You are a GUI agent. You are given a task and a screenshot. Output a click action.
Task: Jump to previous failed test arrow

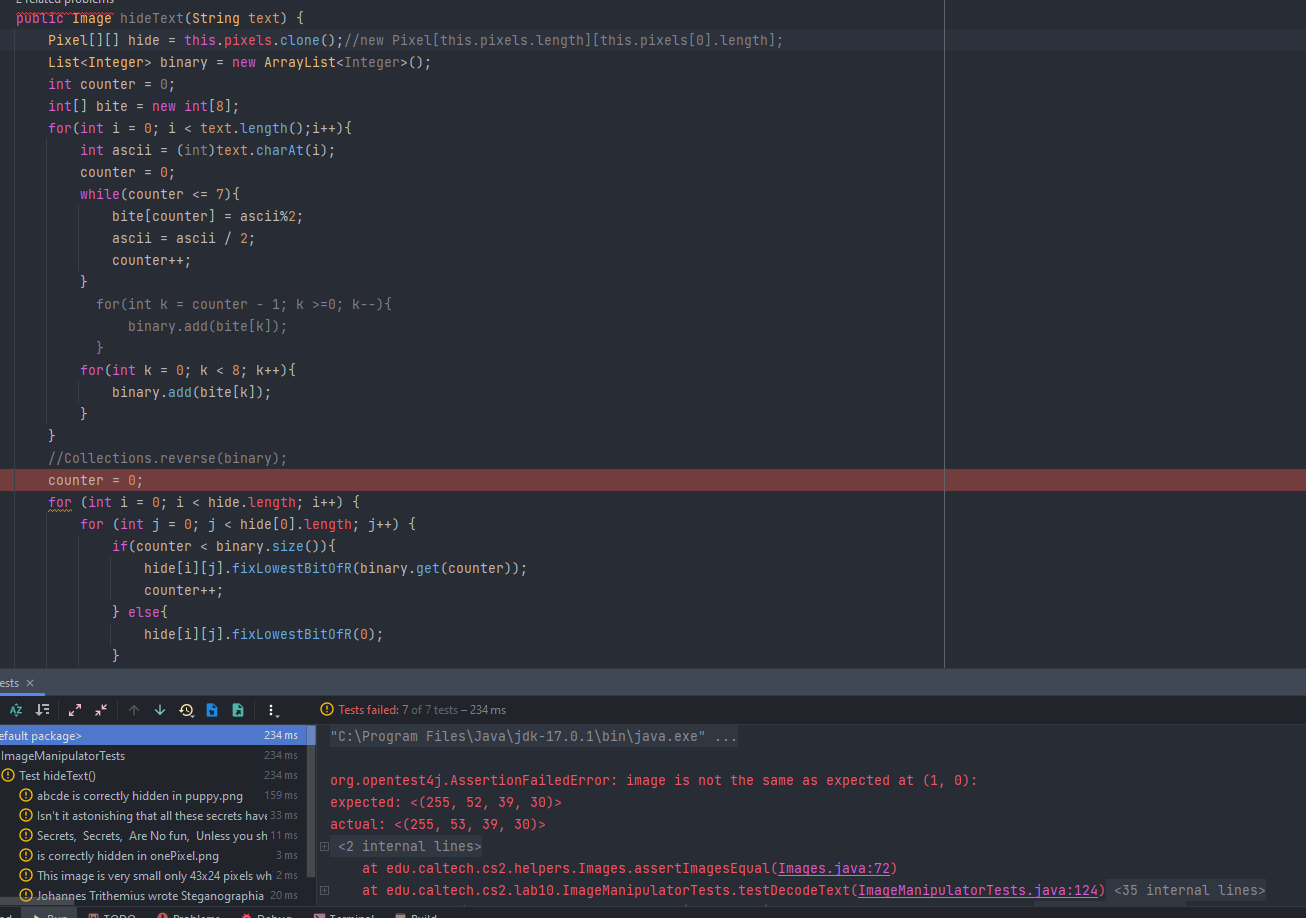click(134, 710)
